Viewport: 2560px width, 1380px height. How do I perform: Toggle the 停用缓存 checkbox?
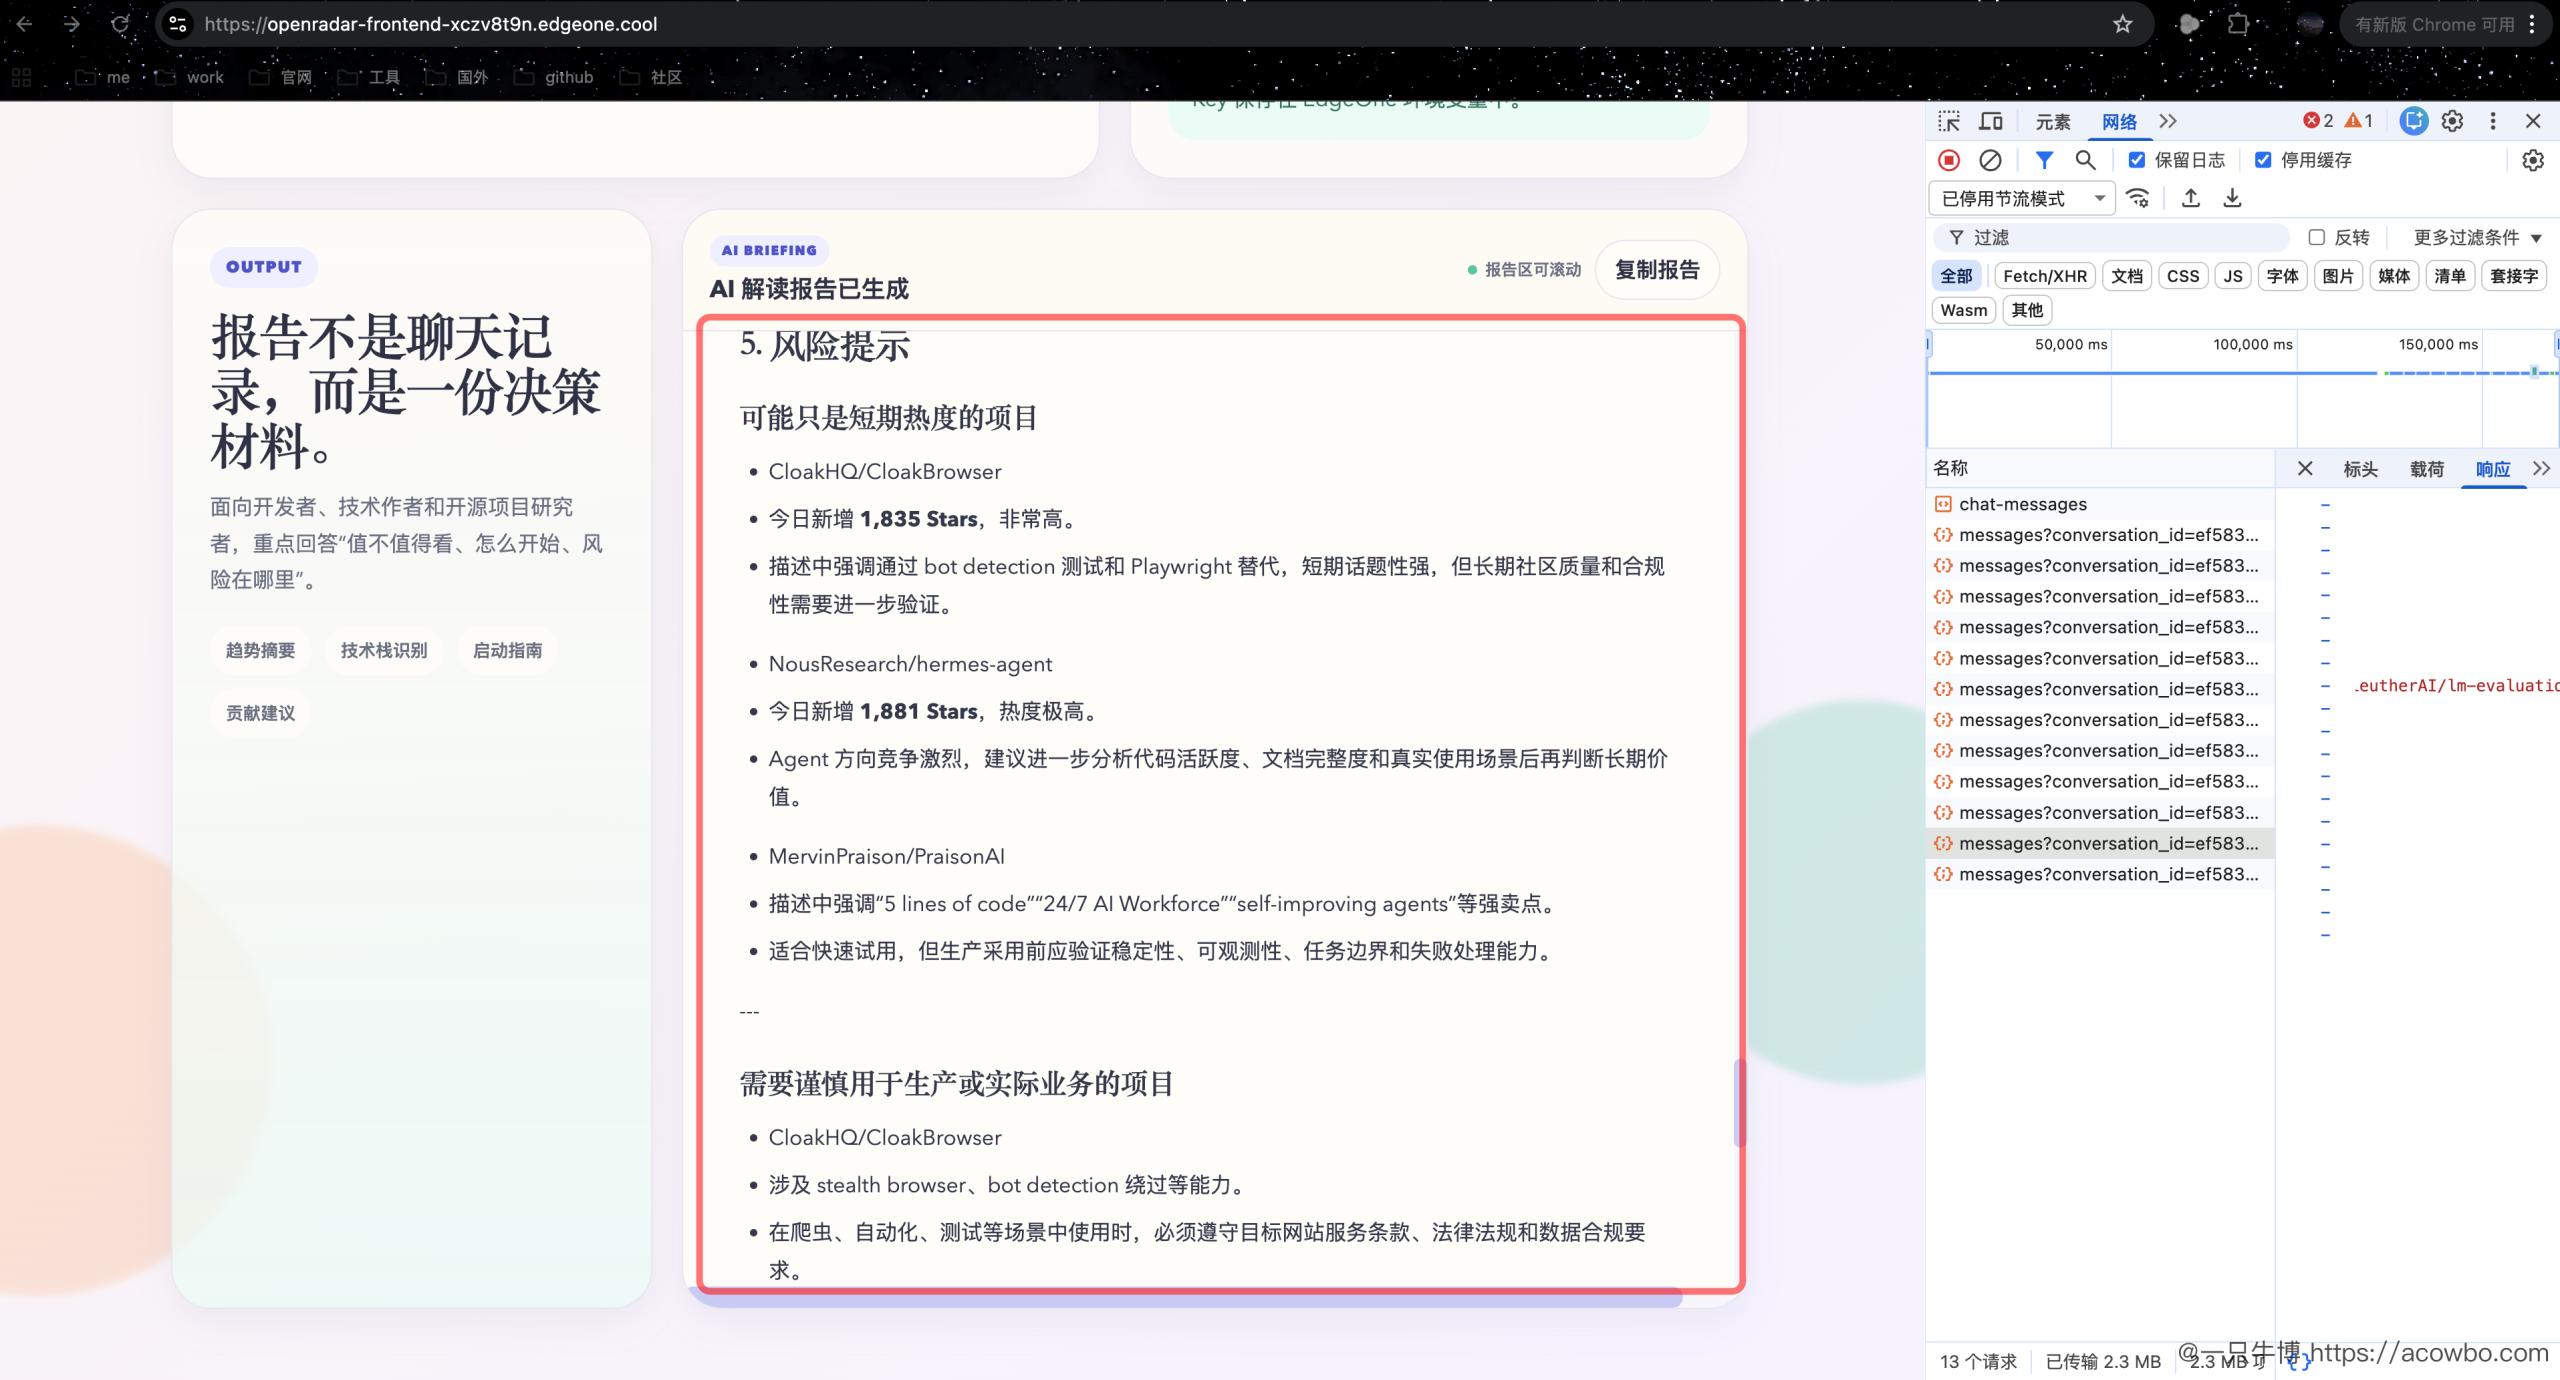coord(2263,160)
